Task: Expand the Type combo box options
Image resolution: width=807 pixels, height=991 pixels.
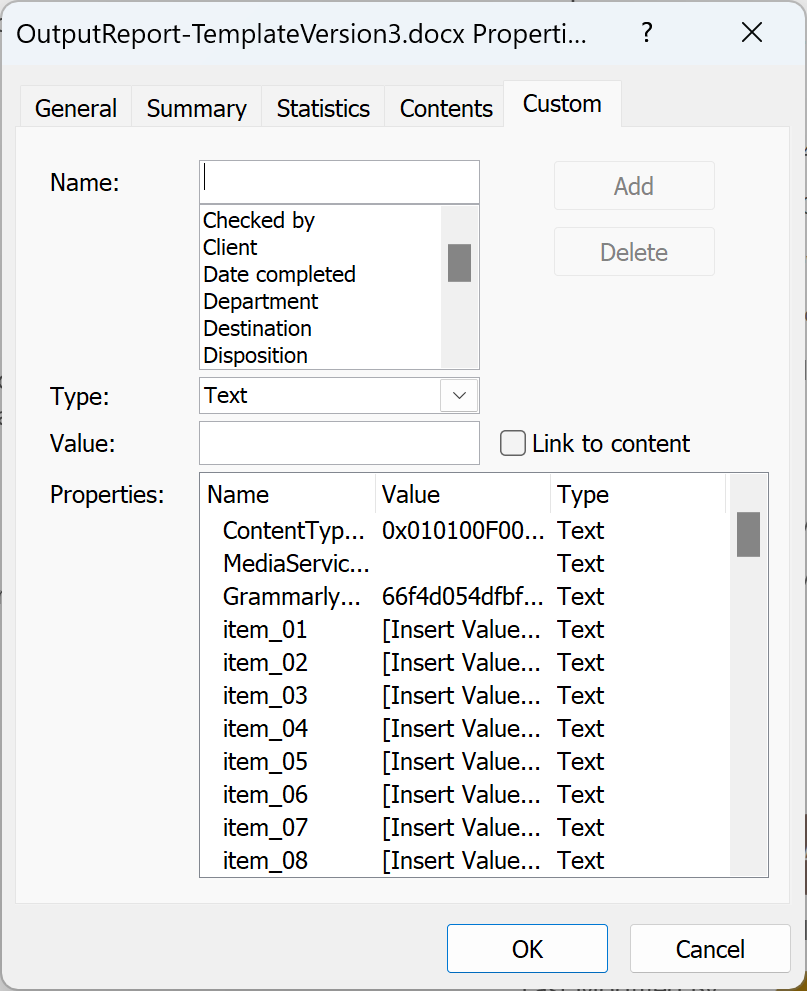Action: pyautogui.click(x=459, y=396)
